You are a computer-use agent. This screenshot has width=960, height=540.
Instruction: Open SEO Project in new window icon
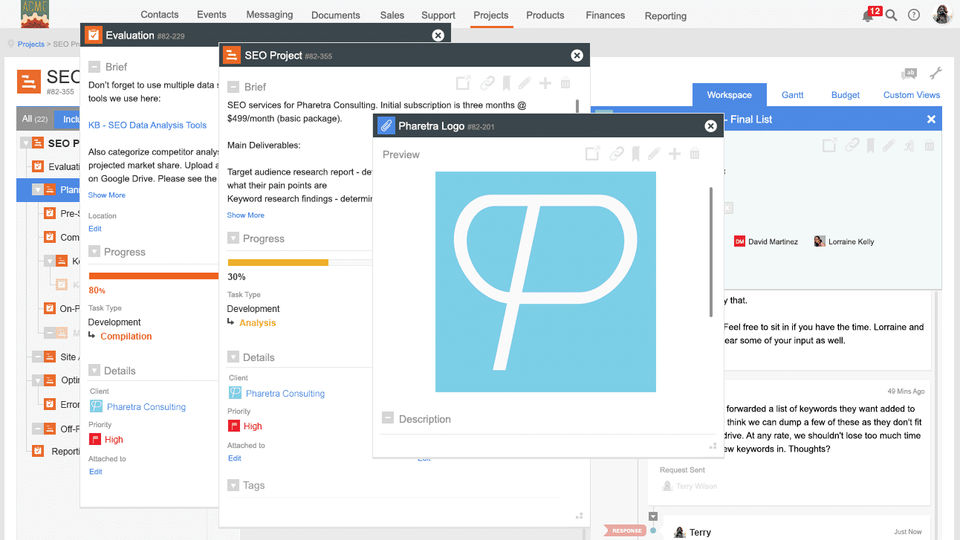coord(463,83)
